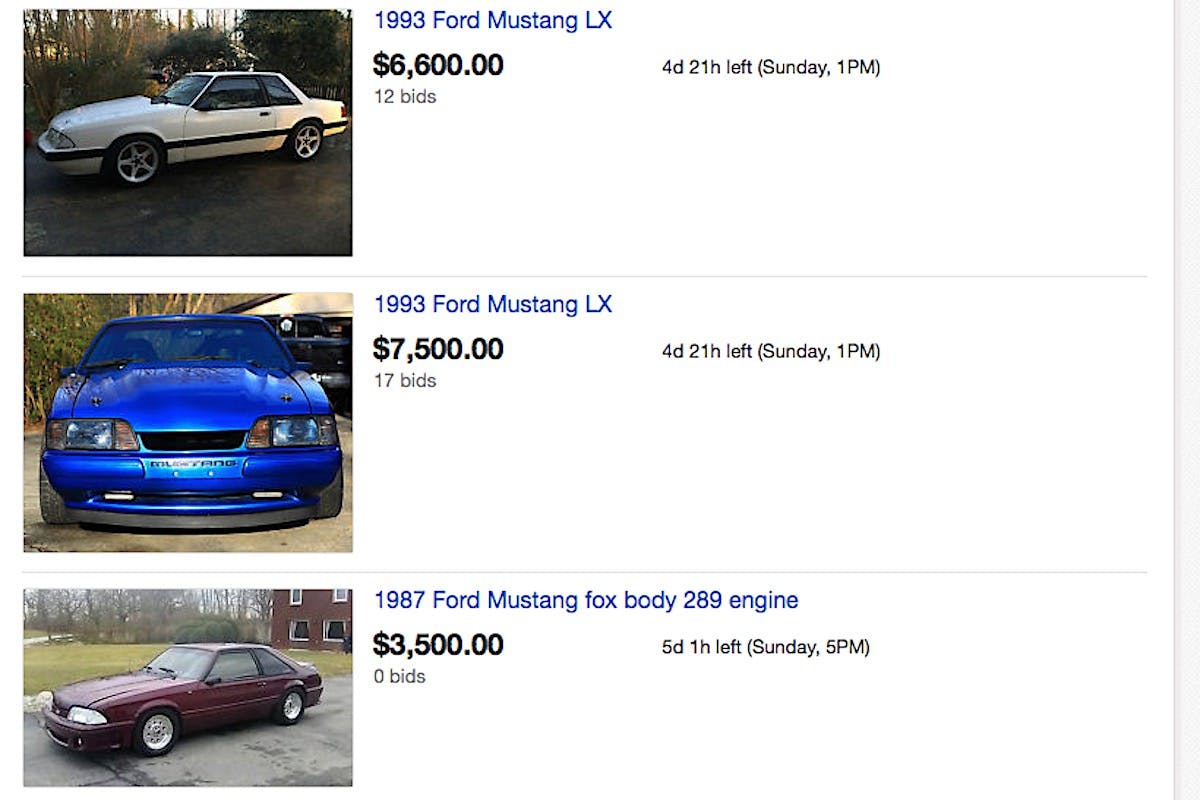Open the 1987 Ford Mustang fox body listing

pos(585,600)
